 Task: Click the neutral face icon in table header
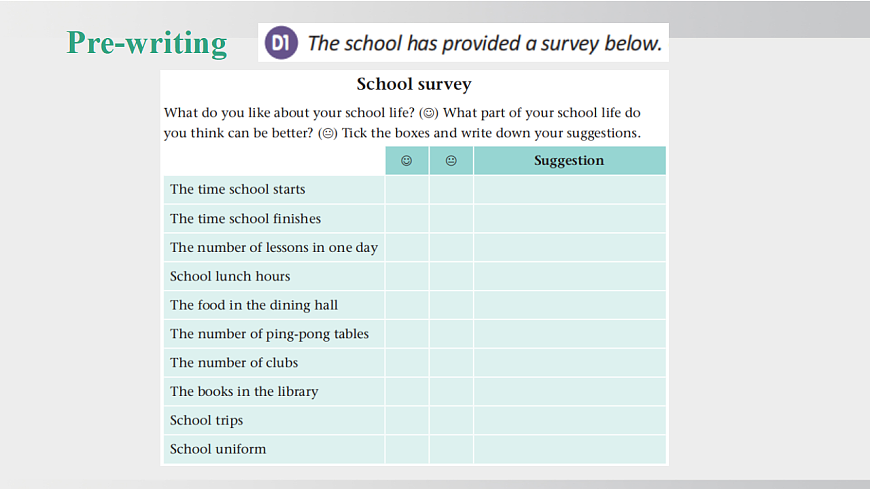pyautogui.click(x=451, y=160)
